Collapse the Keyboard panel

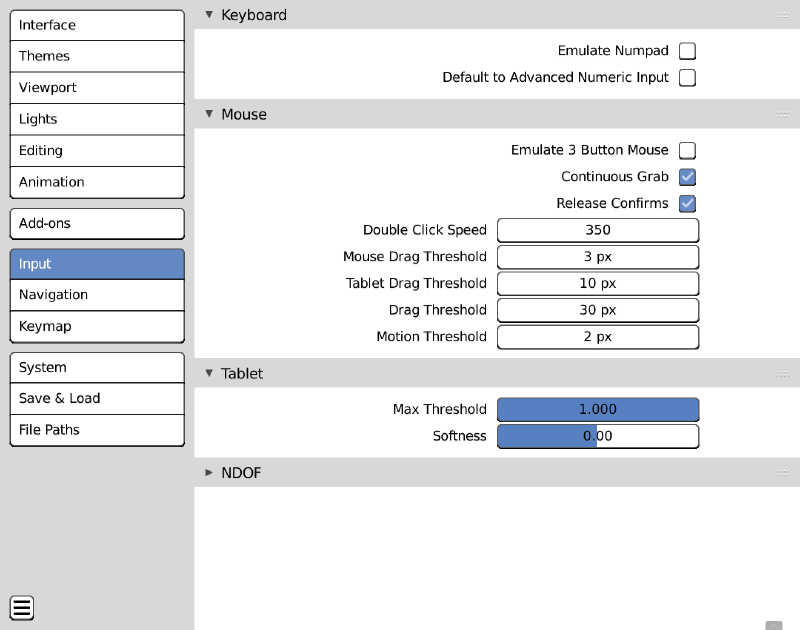(x=209, y=15)
